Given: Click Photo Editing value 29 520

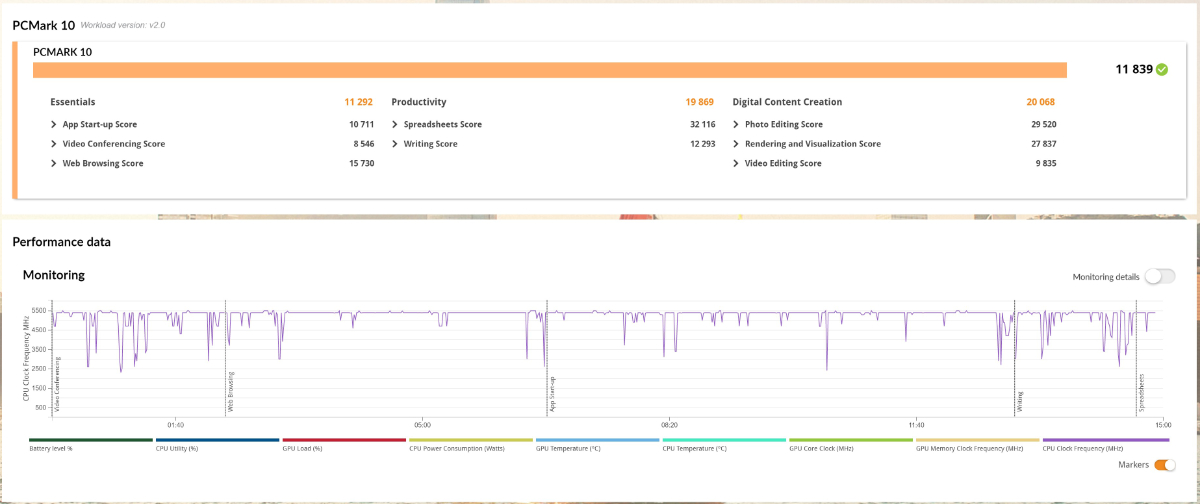Looking at the screenshot, I should pos(1044,125).
